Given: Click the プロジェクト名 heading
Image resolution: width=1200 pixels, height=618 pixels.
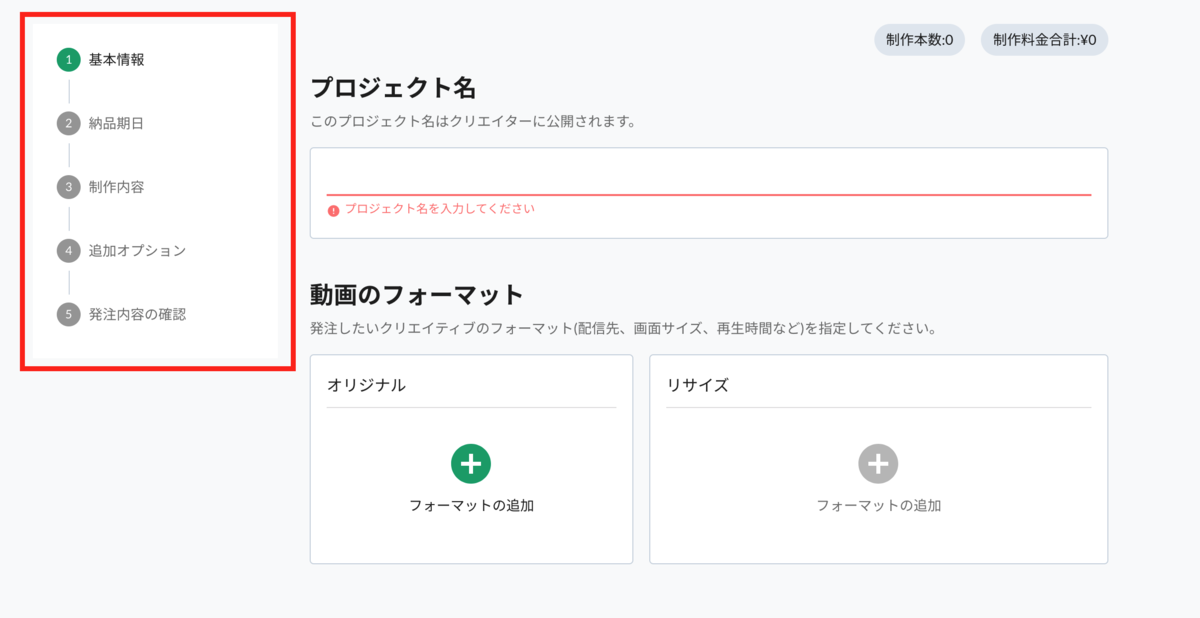Looking at the screenshot, I should pos(393,88).
